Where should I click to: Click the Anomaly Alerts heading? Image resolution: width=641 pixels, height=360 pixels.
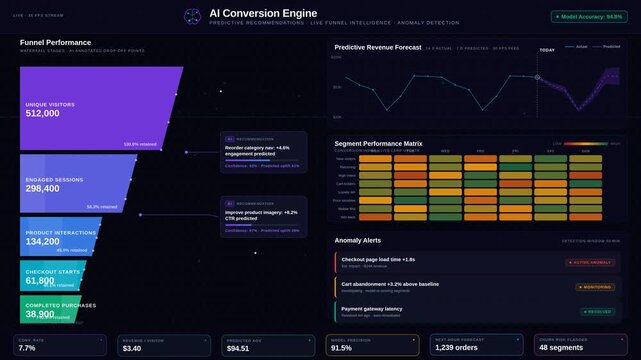(358, 241)
